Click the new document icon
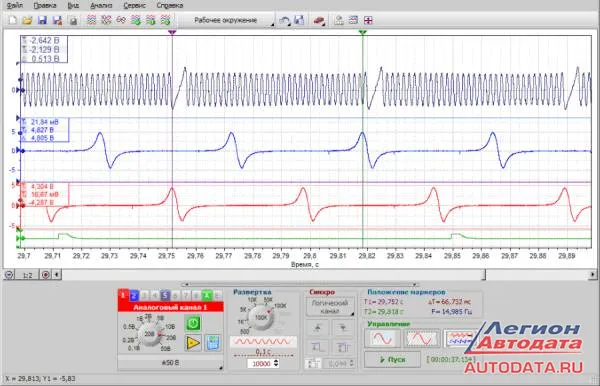This screenshot has height=386, width=600. coord(12,20)
